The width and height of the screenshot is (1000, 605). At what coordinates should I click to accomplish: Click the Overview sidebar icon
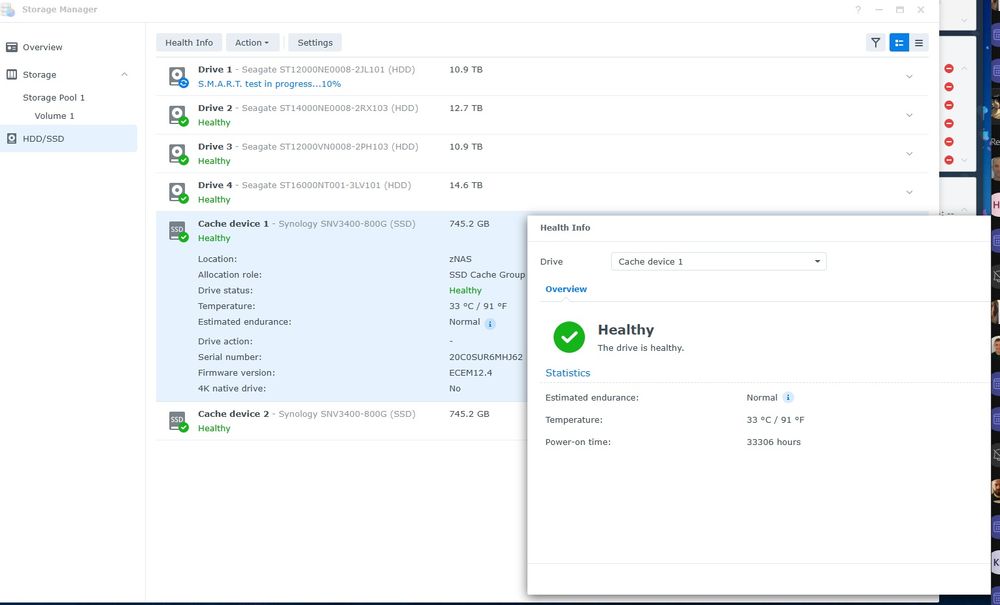11,47
